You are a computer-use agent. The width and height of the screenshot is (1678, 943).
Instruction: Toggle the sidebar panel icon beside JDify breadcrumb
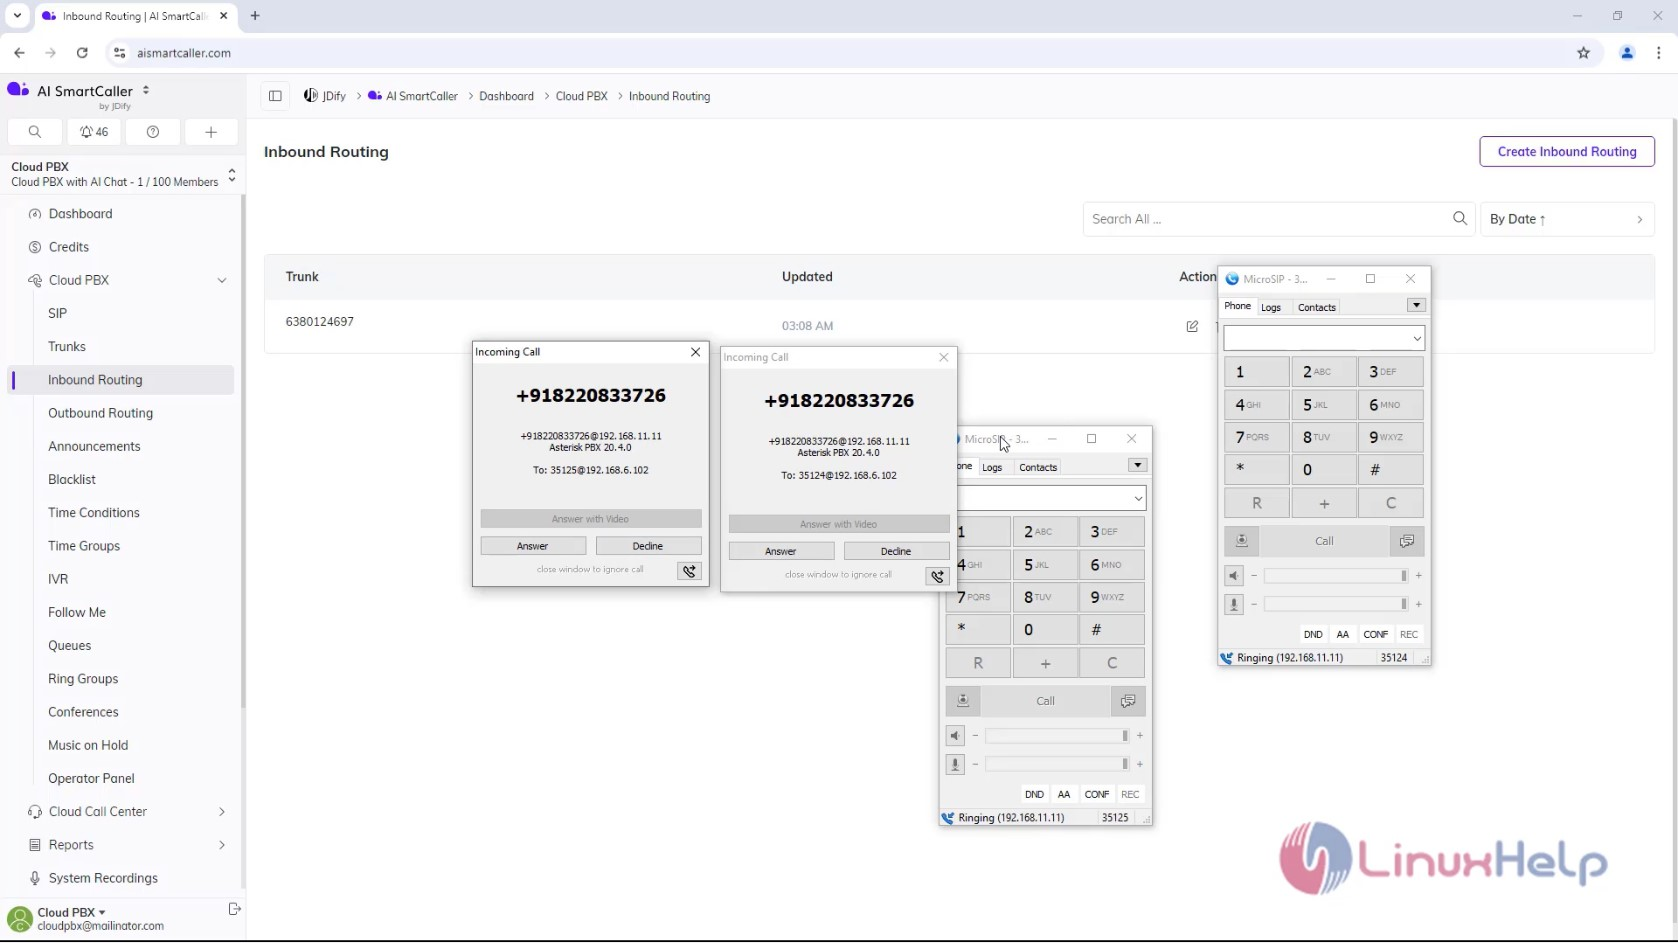tap(275, 96)
